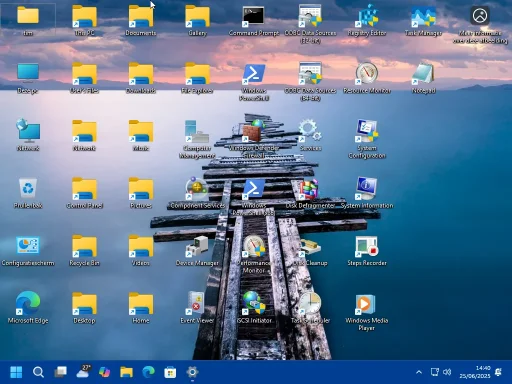Viewport: 512px width, 384px height.
Task: Launch Windows PowerShell shortcut below Command Prompt
Action: click(x=254, y=81)
